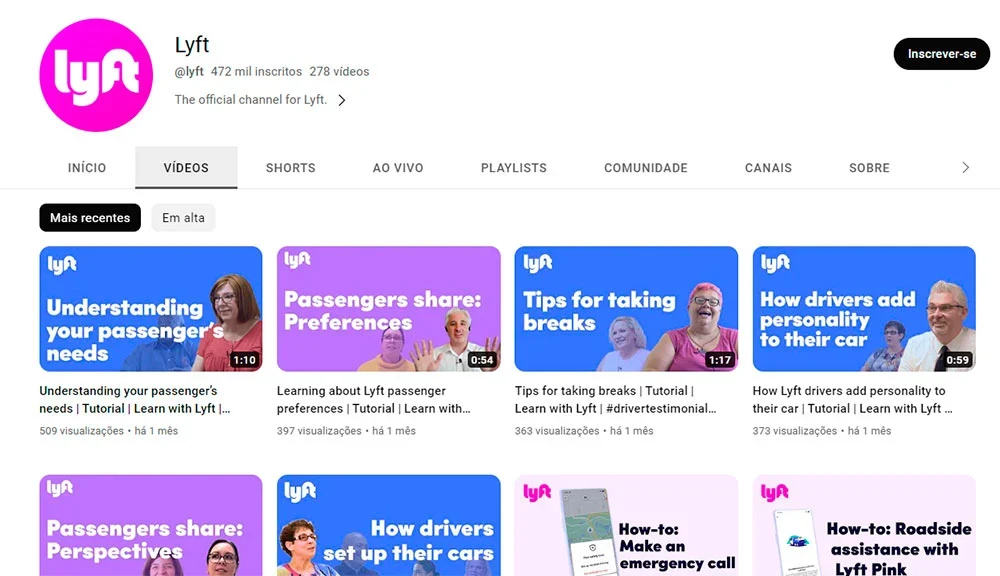Screen dimensions: 1000x576
Task: Select the VÍDEOS tab
Action: point(186,168)
